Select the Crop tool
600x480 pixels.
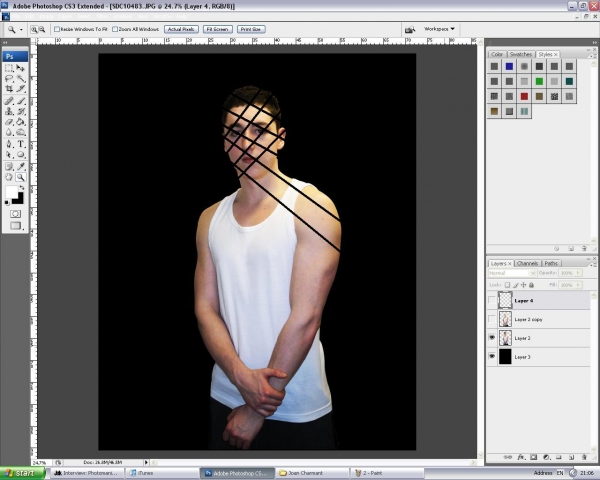tap(9, 89)
